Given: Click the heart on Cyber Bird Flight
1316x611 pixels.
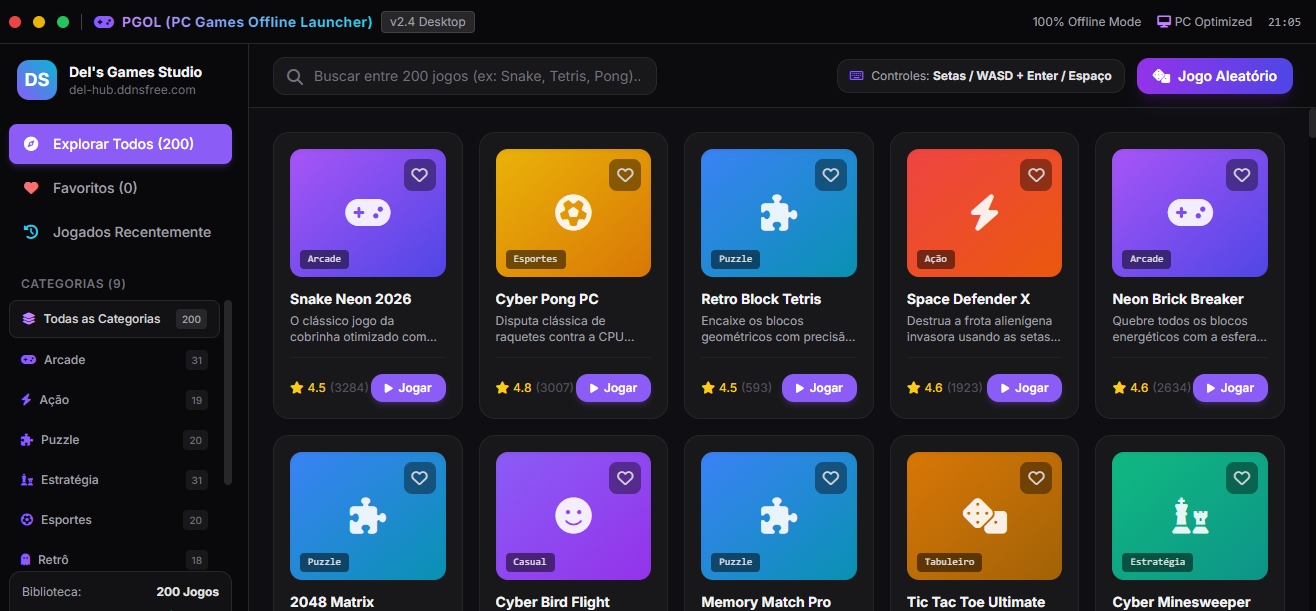Looking at the screenshot, I should tap(625, 478).
